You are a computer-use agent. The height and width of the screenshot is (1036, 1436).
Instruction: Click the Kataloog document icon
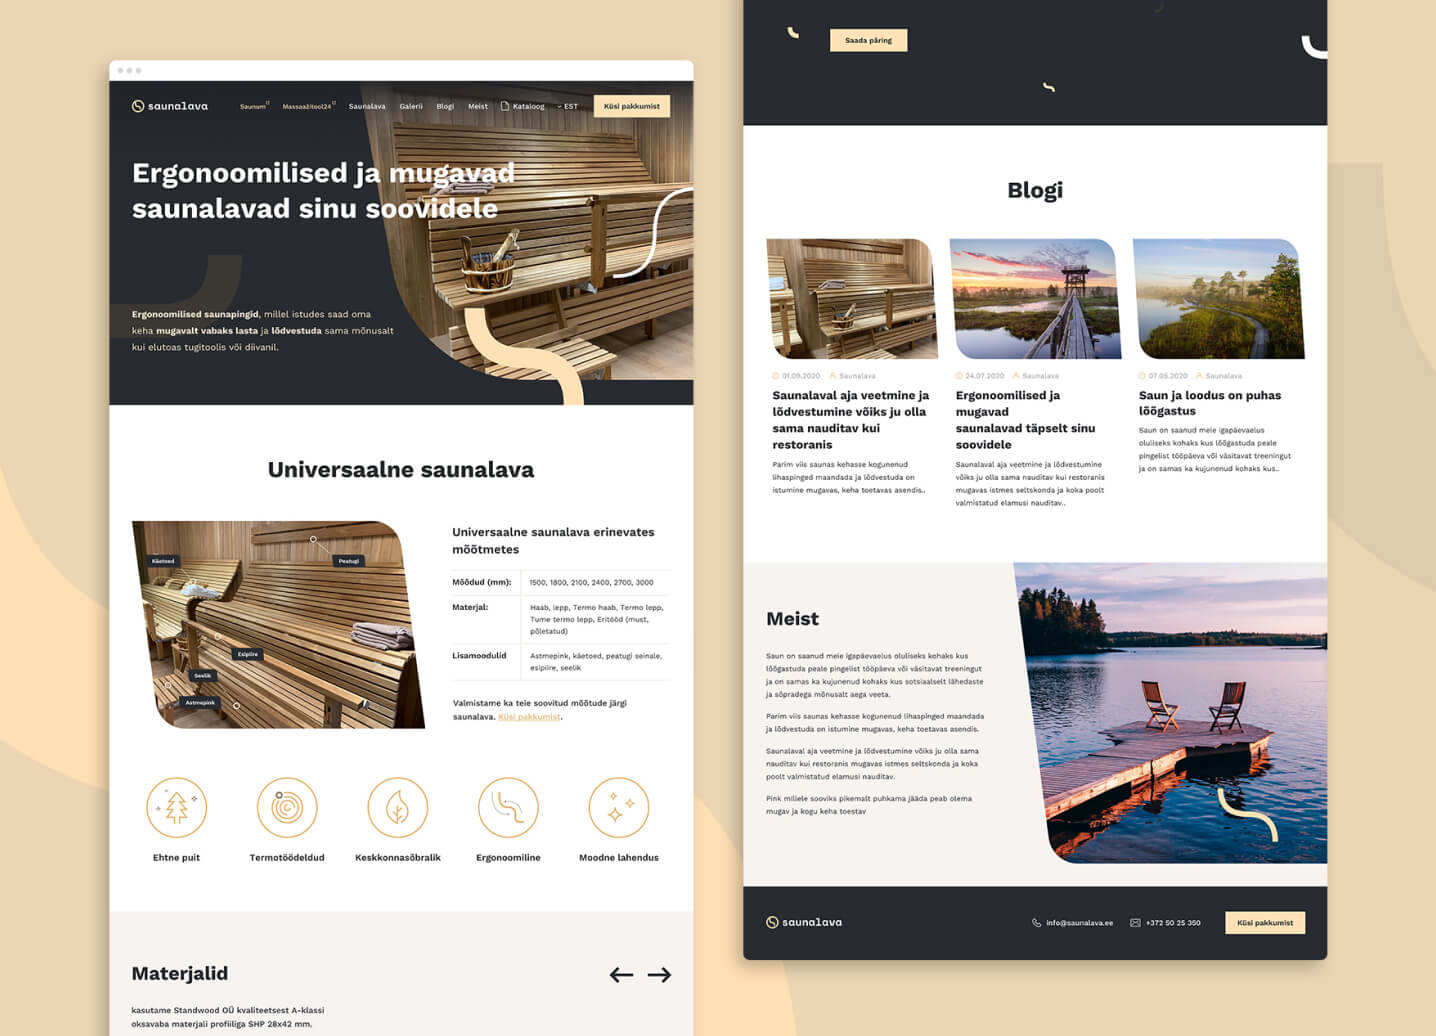[x=505, y=106]
